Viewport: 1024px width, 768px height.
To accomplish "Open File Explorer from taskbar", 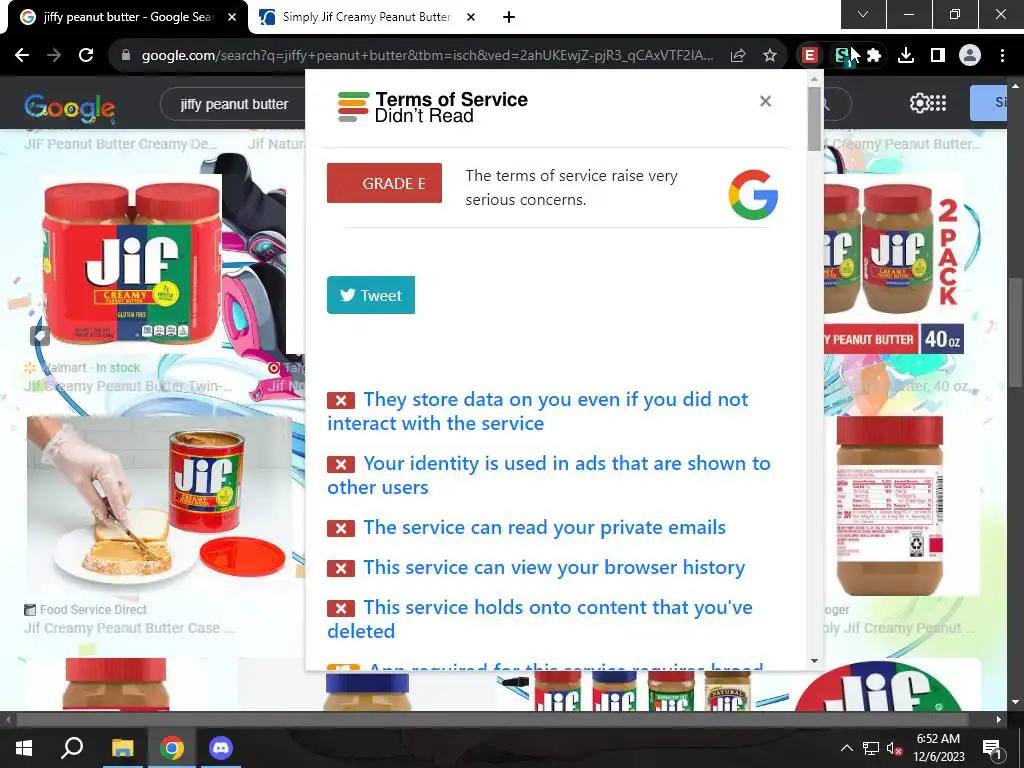I will pos(122,748).
